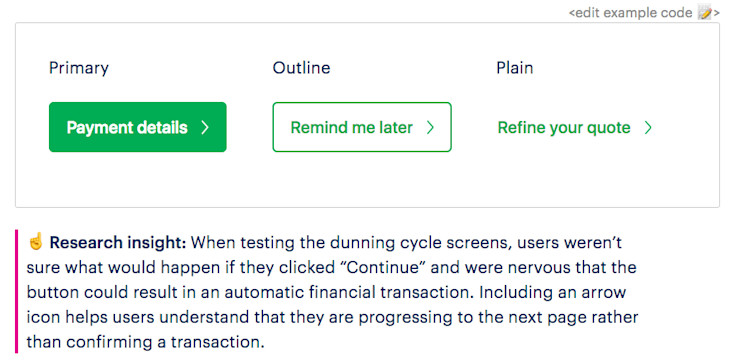Screen dimensions: 730x361
Task: Click the pink vertical bar of the callout
Action: coord(17,291)
